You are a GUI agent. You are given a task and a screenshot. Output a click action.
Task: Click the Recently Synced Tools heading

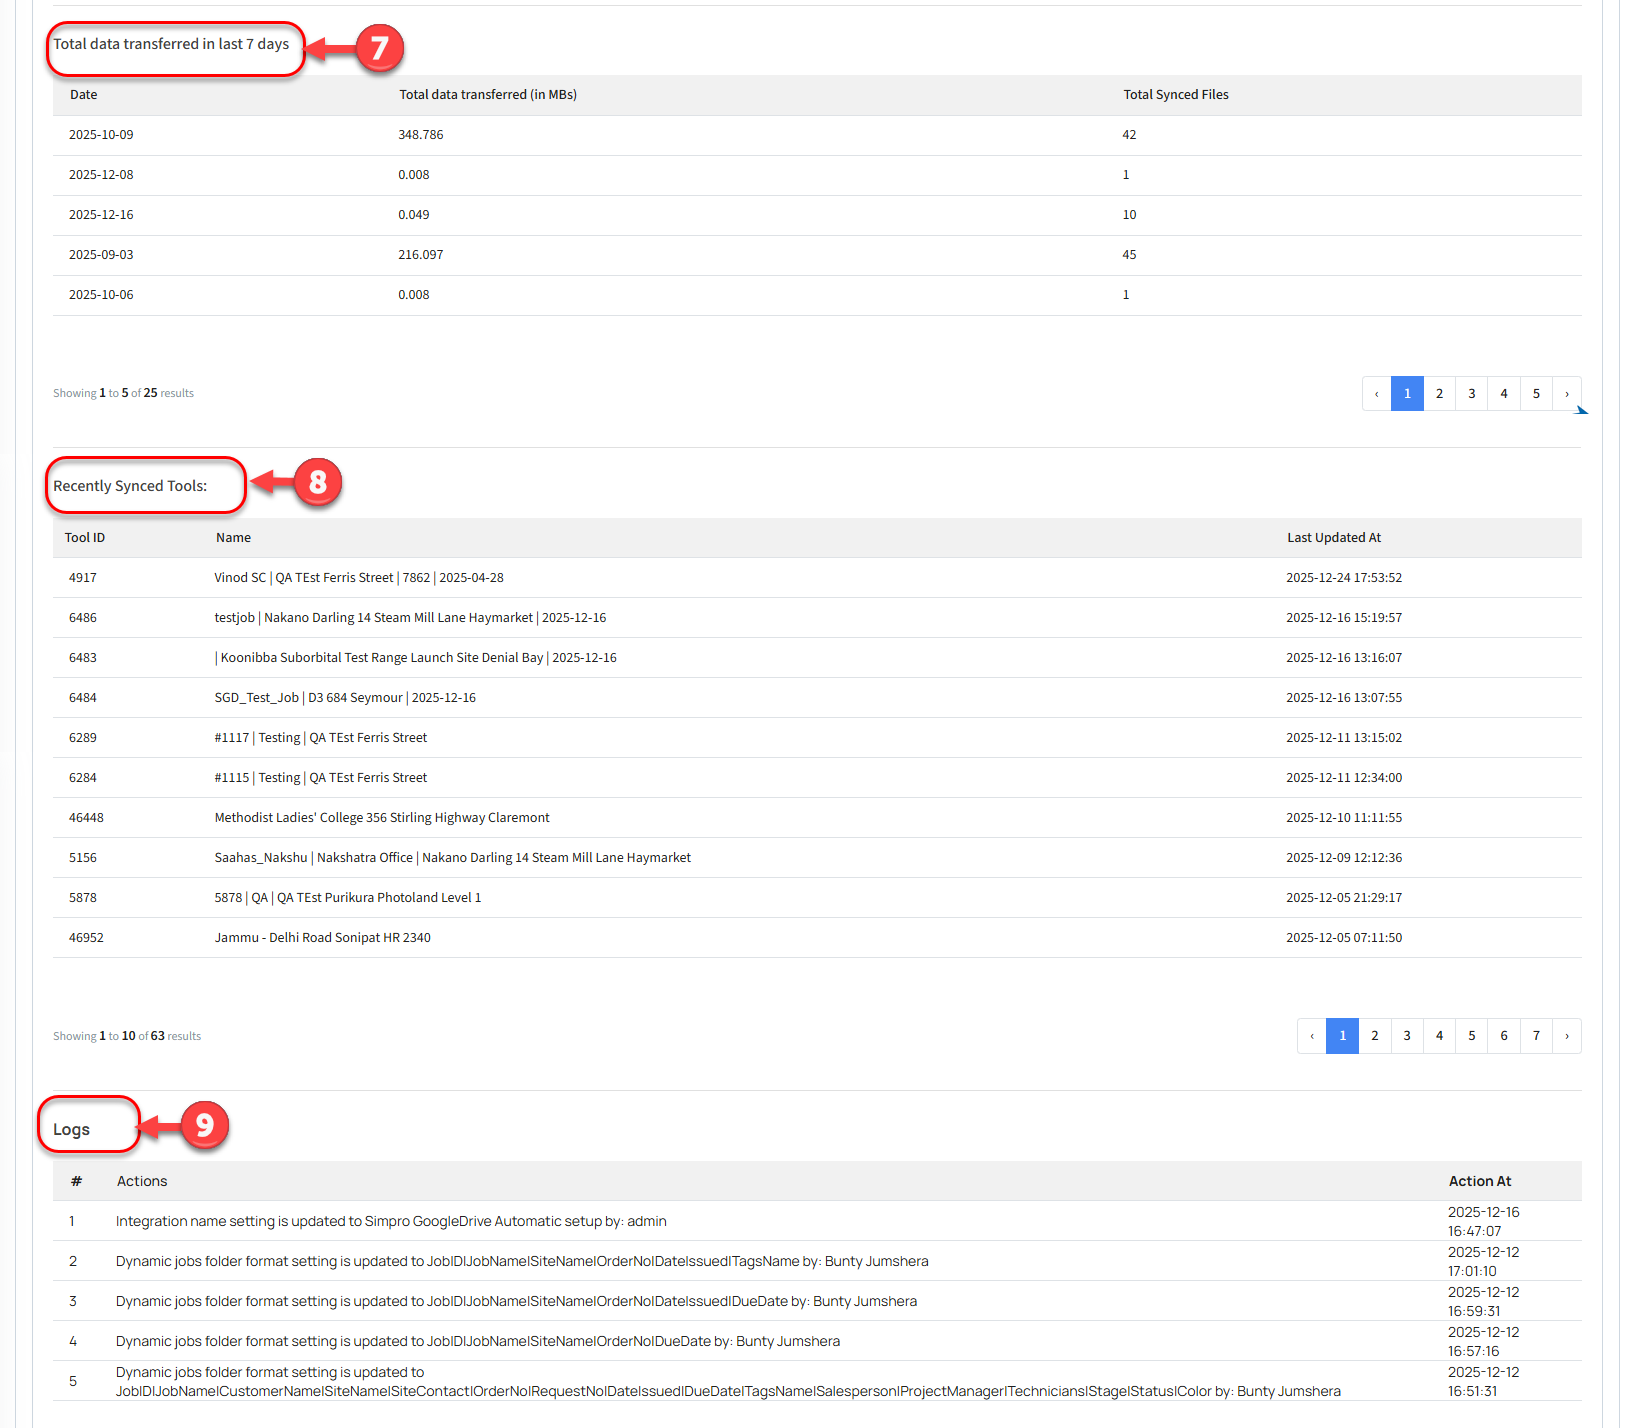[130, 486]
